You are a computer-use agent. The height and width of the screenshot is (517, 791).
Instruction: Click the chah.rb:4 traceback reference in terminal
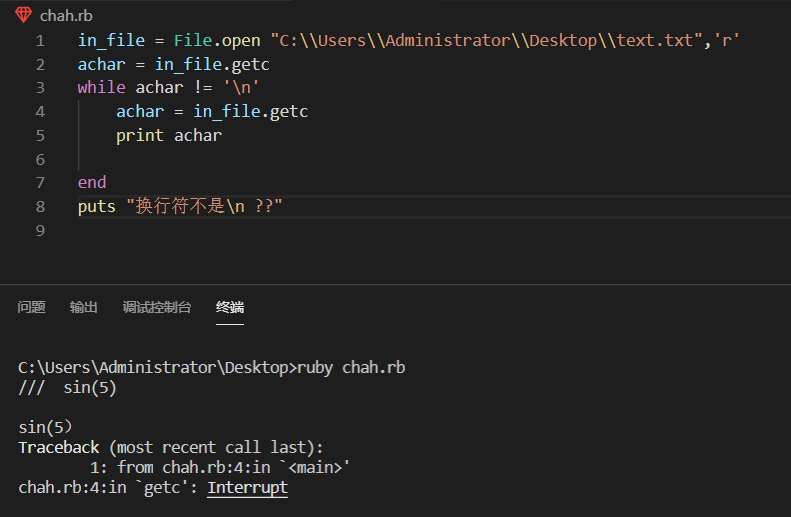coord(207,468)
